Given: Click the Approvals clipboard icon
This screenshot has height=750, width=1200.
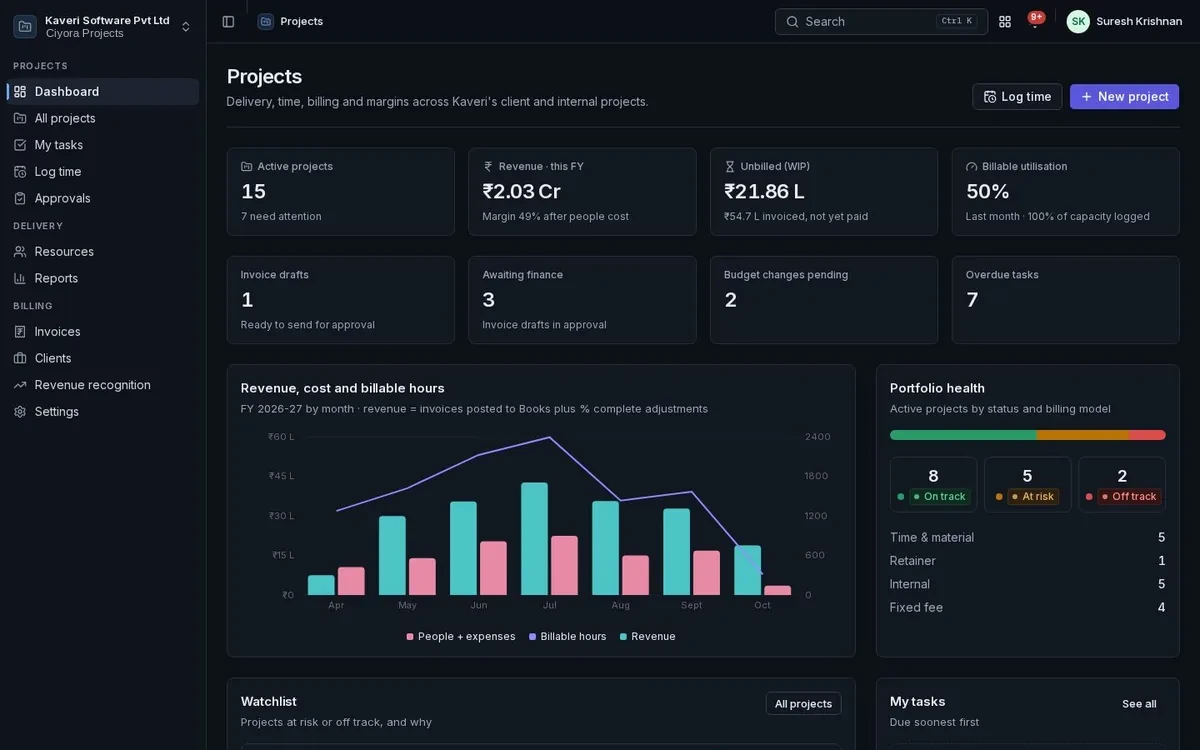Looking at the screenshot, I should point(20,198).
